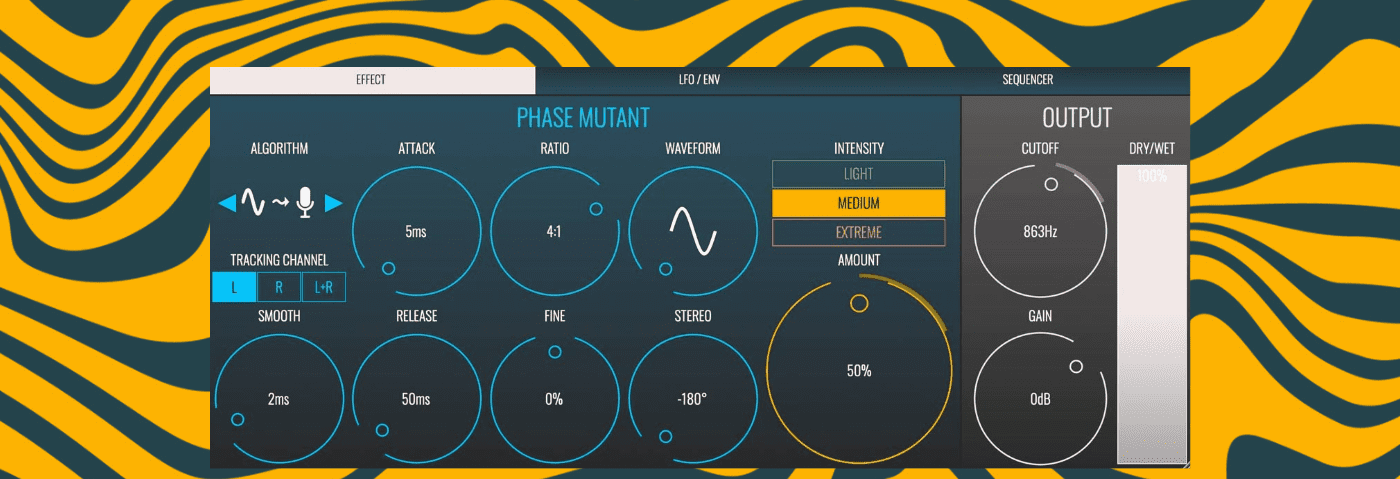Click the Amount label
This screenshot has height=479, width=1400.
[x=859, y=260]
